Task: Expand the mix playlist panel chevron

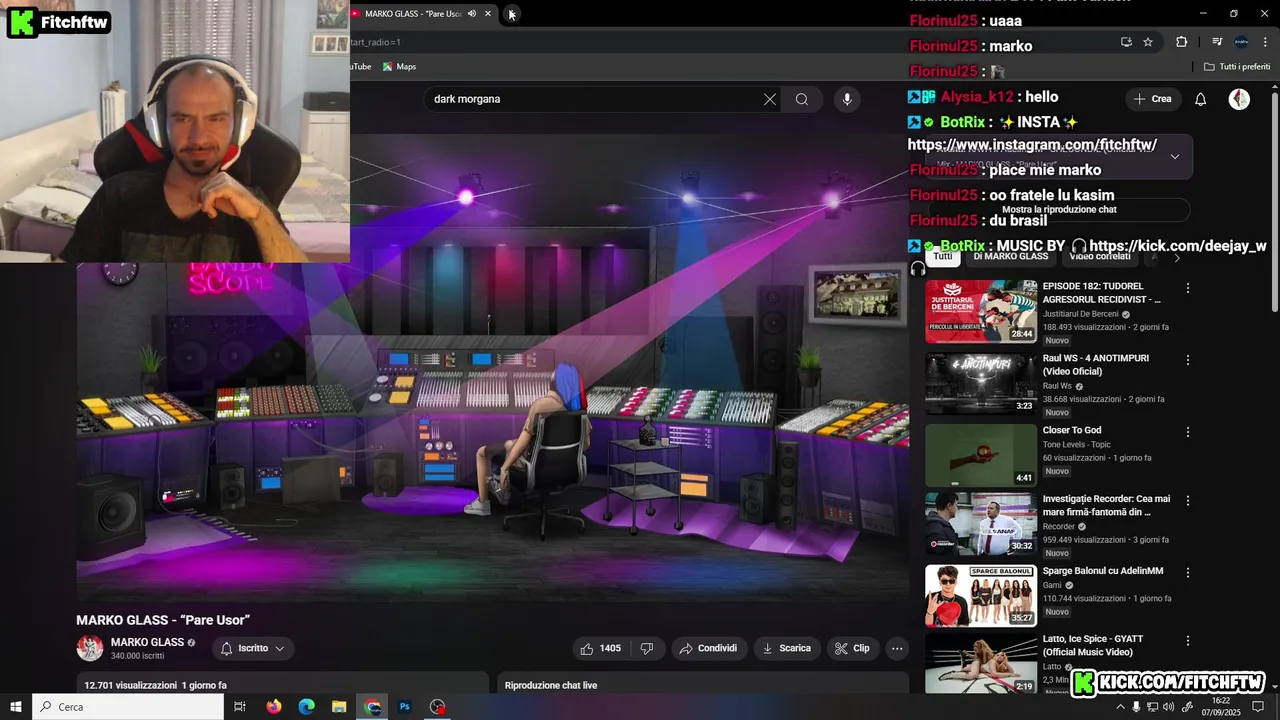Action: [1175, 156]
